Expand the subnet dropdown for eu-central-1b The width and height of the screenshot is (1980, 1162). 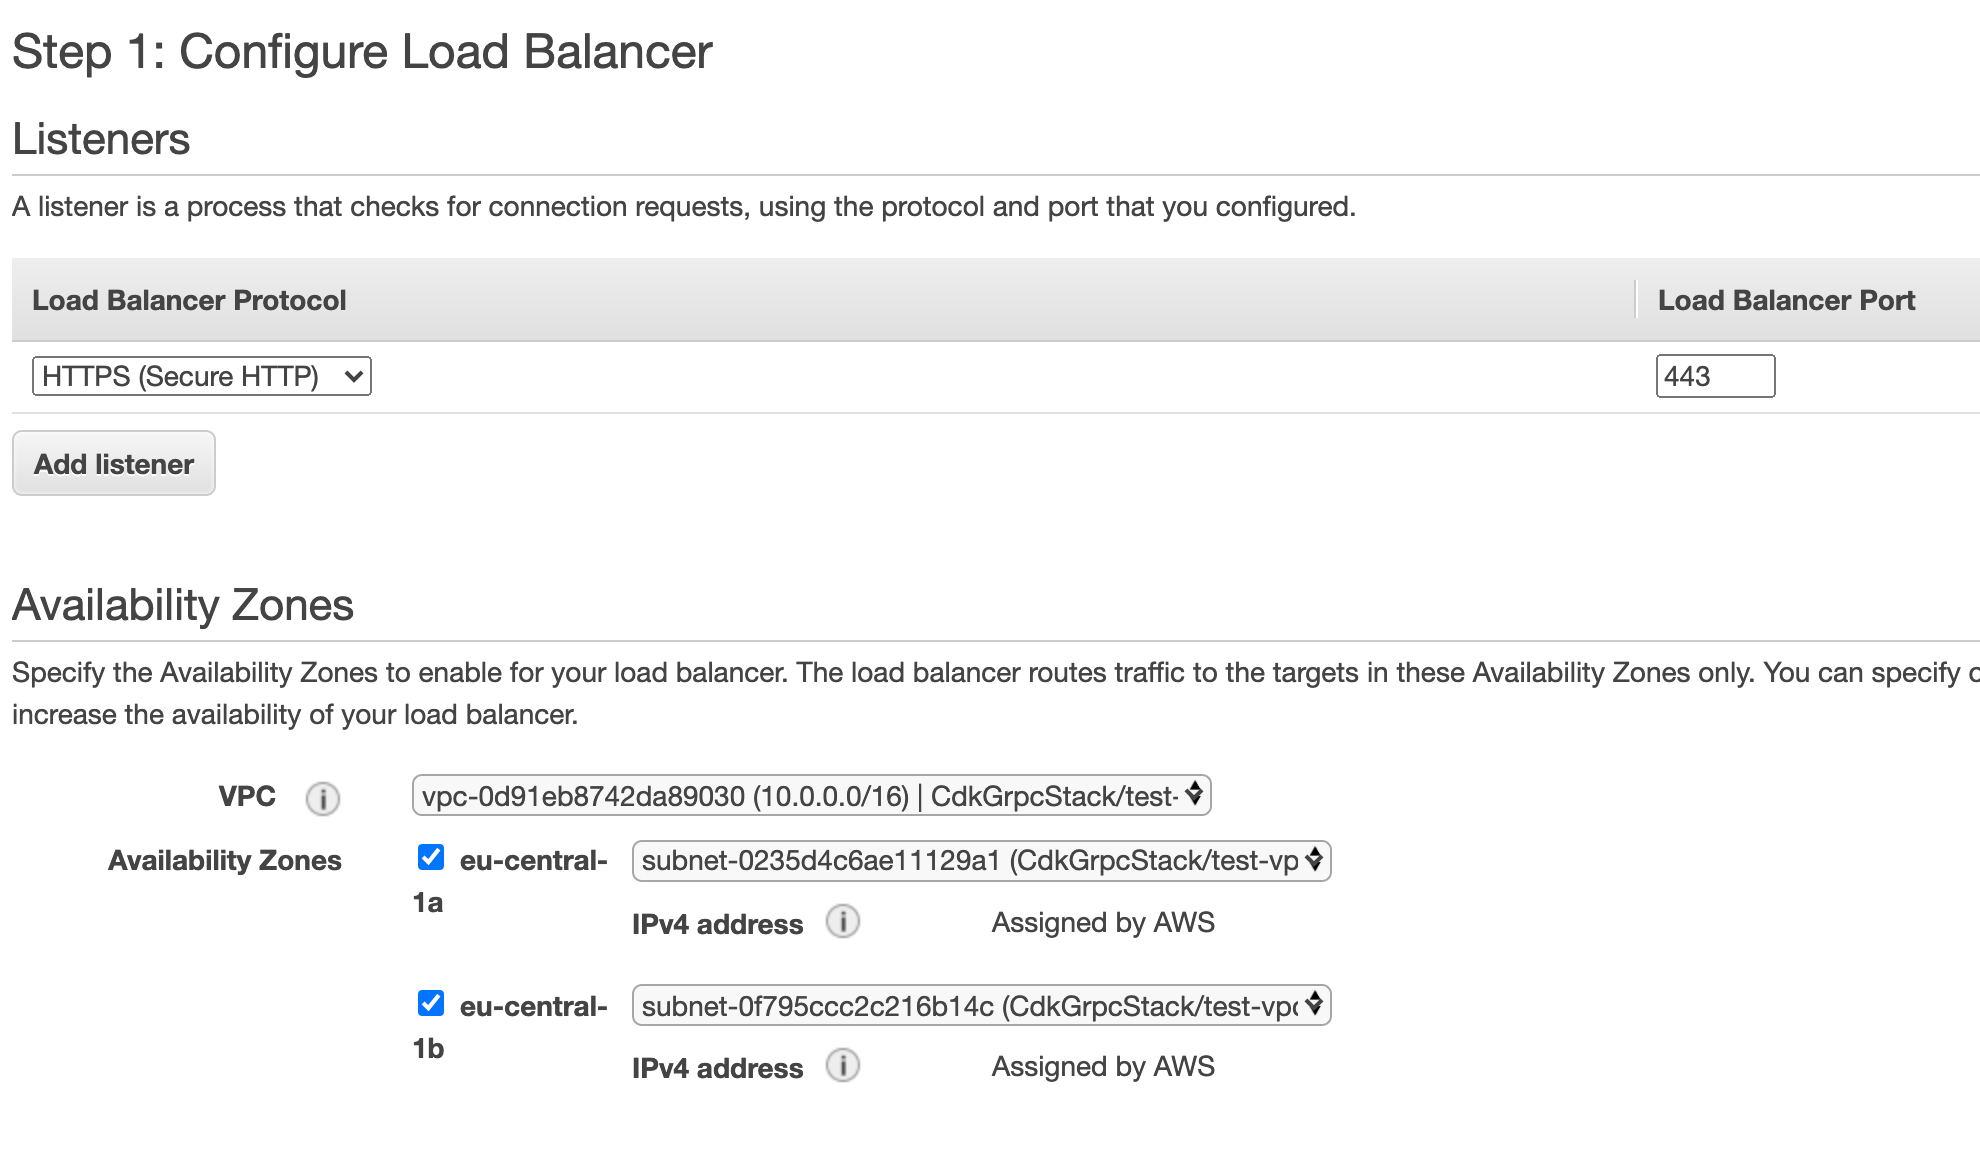980,1007
